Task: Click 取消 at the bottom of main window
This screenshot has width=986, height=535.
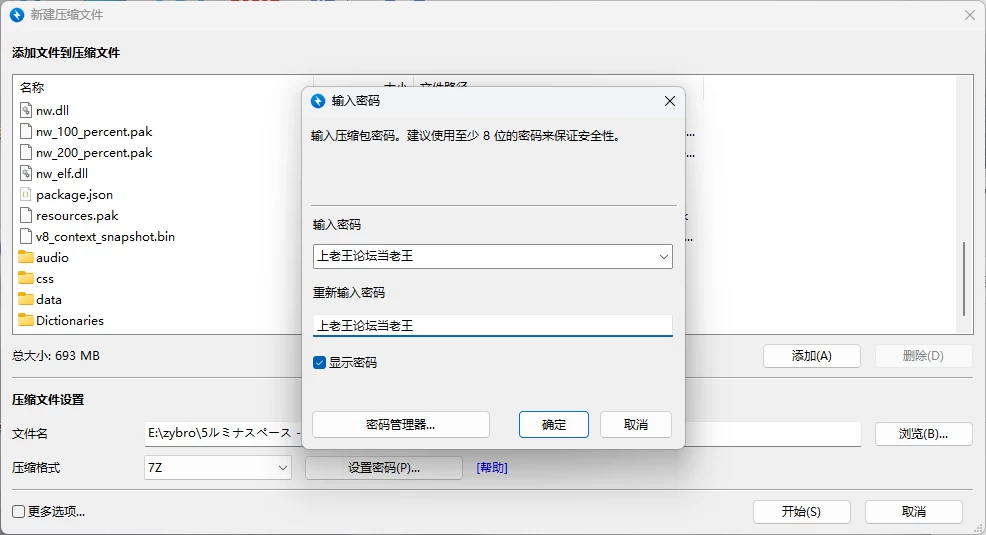Action: click(914, 512)
